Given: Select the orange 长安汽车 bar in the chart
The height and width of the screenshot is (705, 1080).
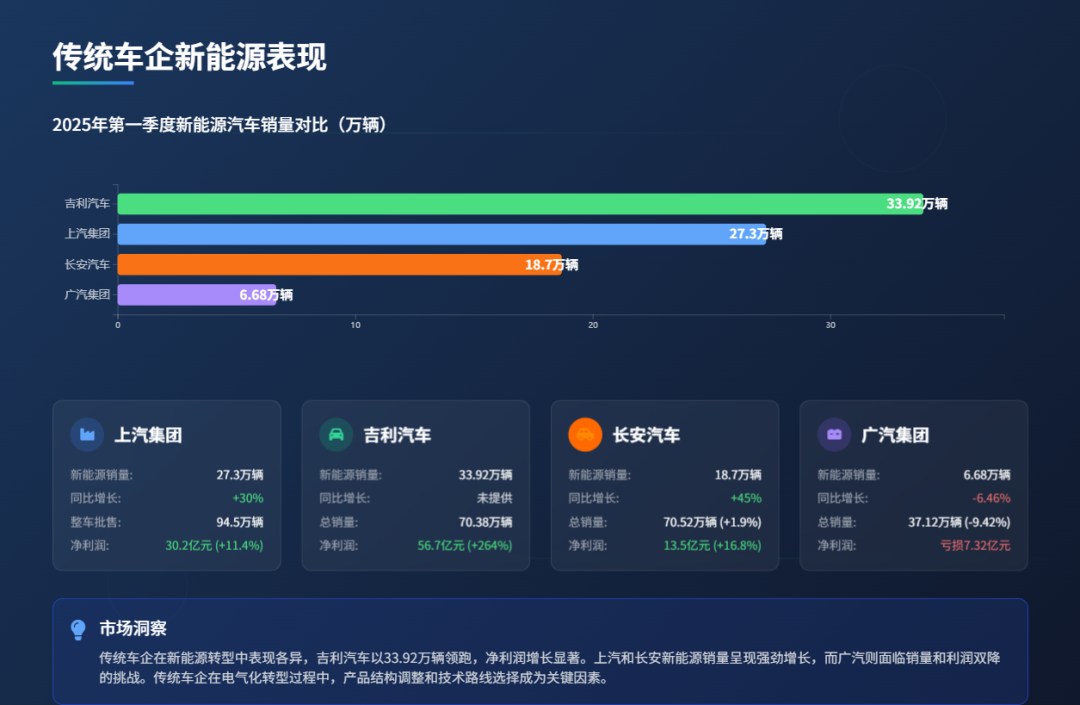Looking at the screenshot, I should pyautogui.click(x=340, y=264).
